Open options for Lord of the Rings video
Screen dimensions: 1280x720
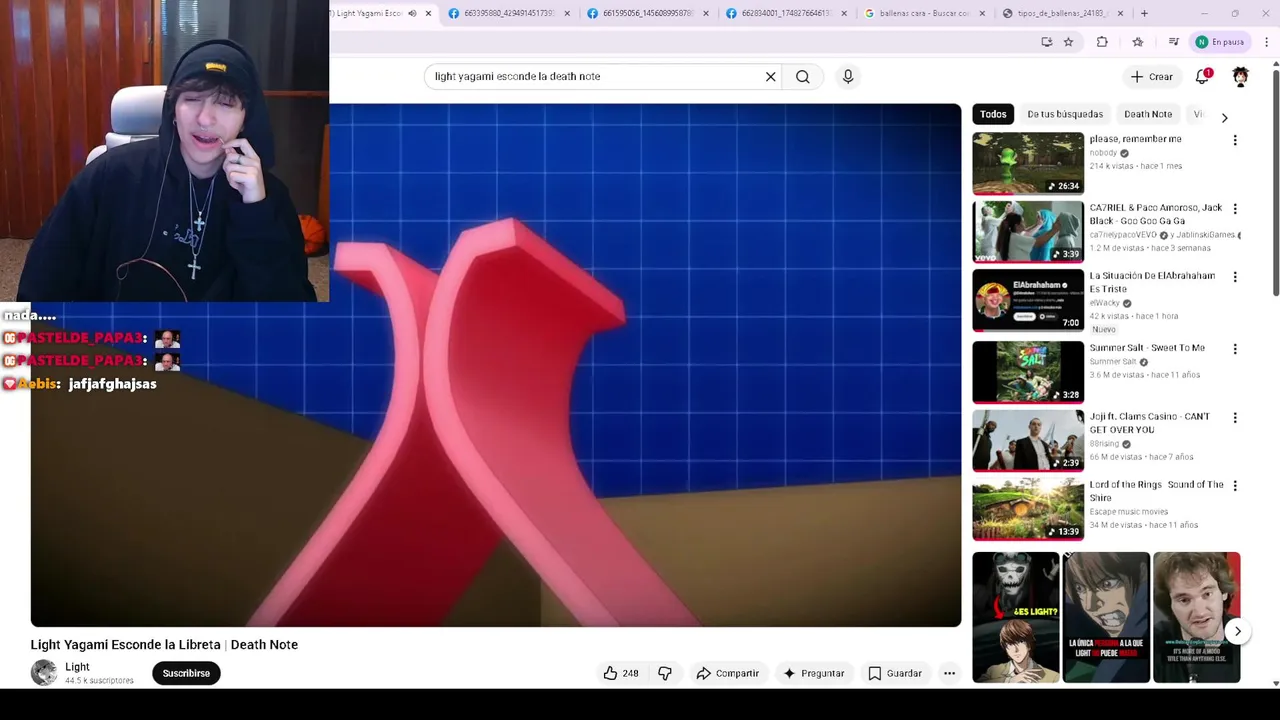coord(1235,486)
